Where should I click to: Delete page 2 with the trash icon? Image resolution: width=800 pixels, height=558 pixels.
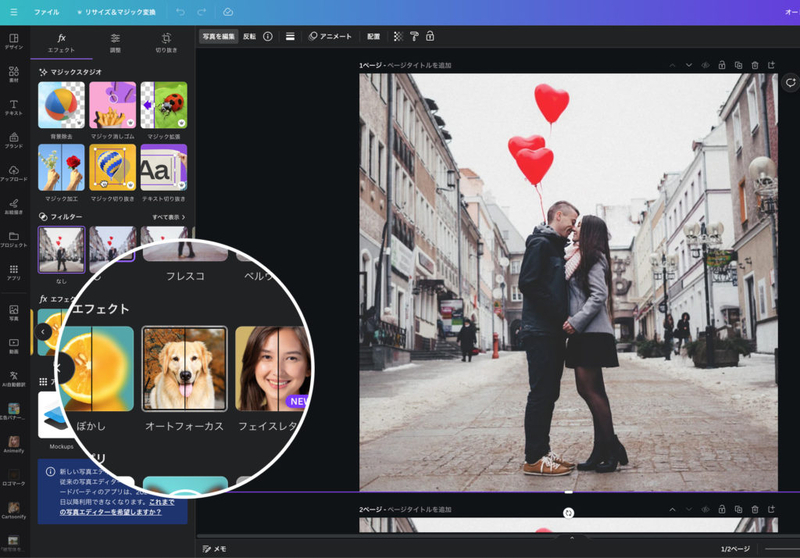pos(755,509)
